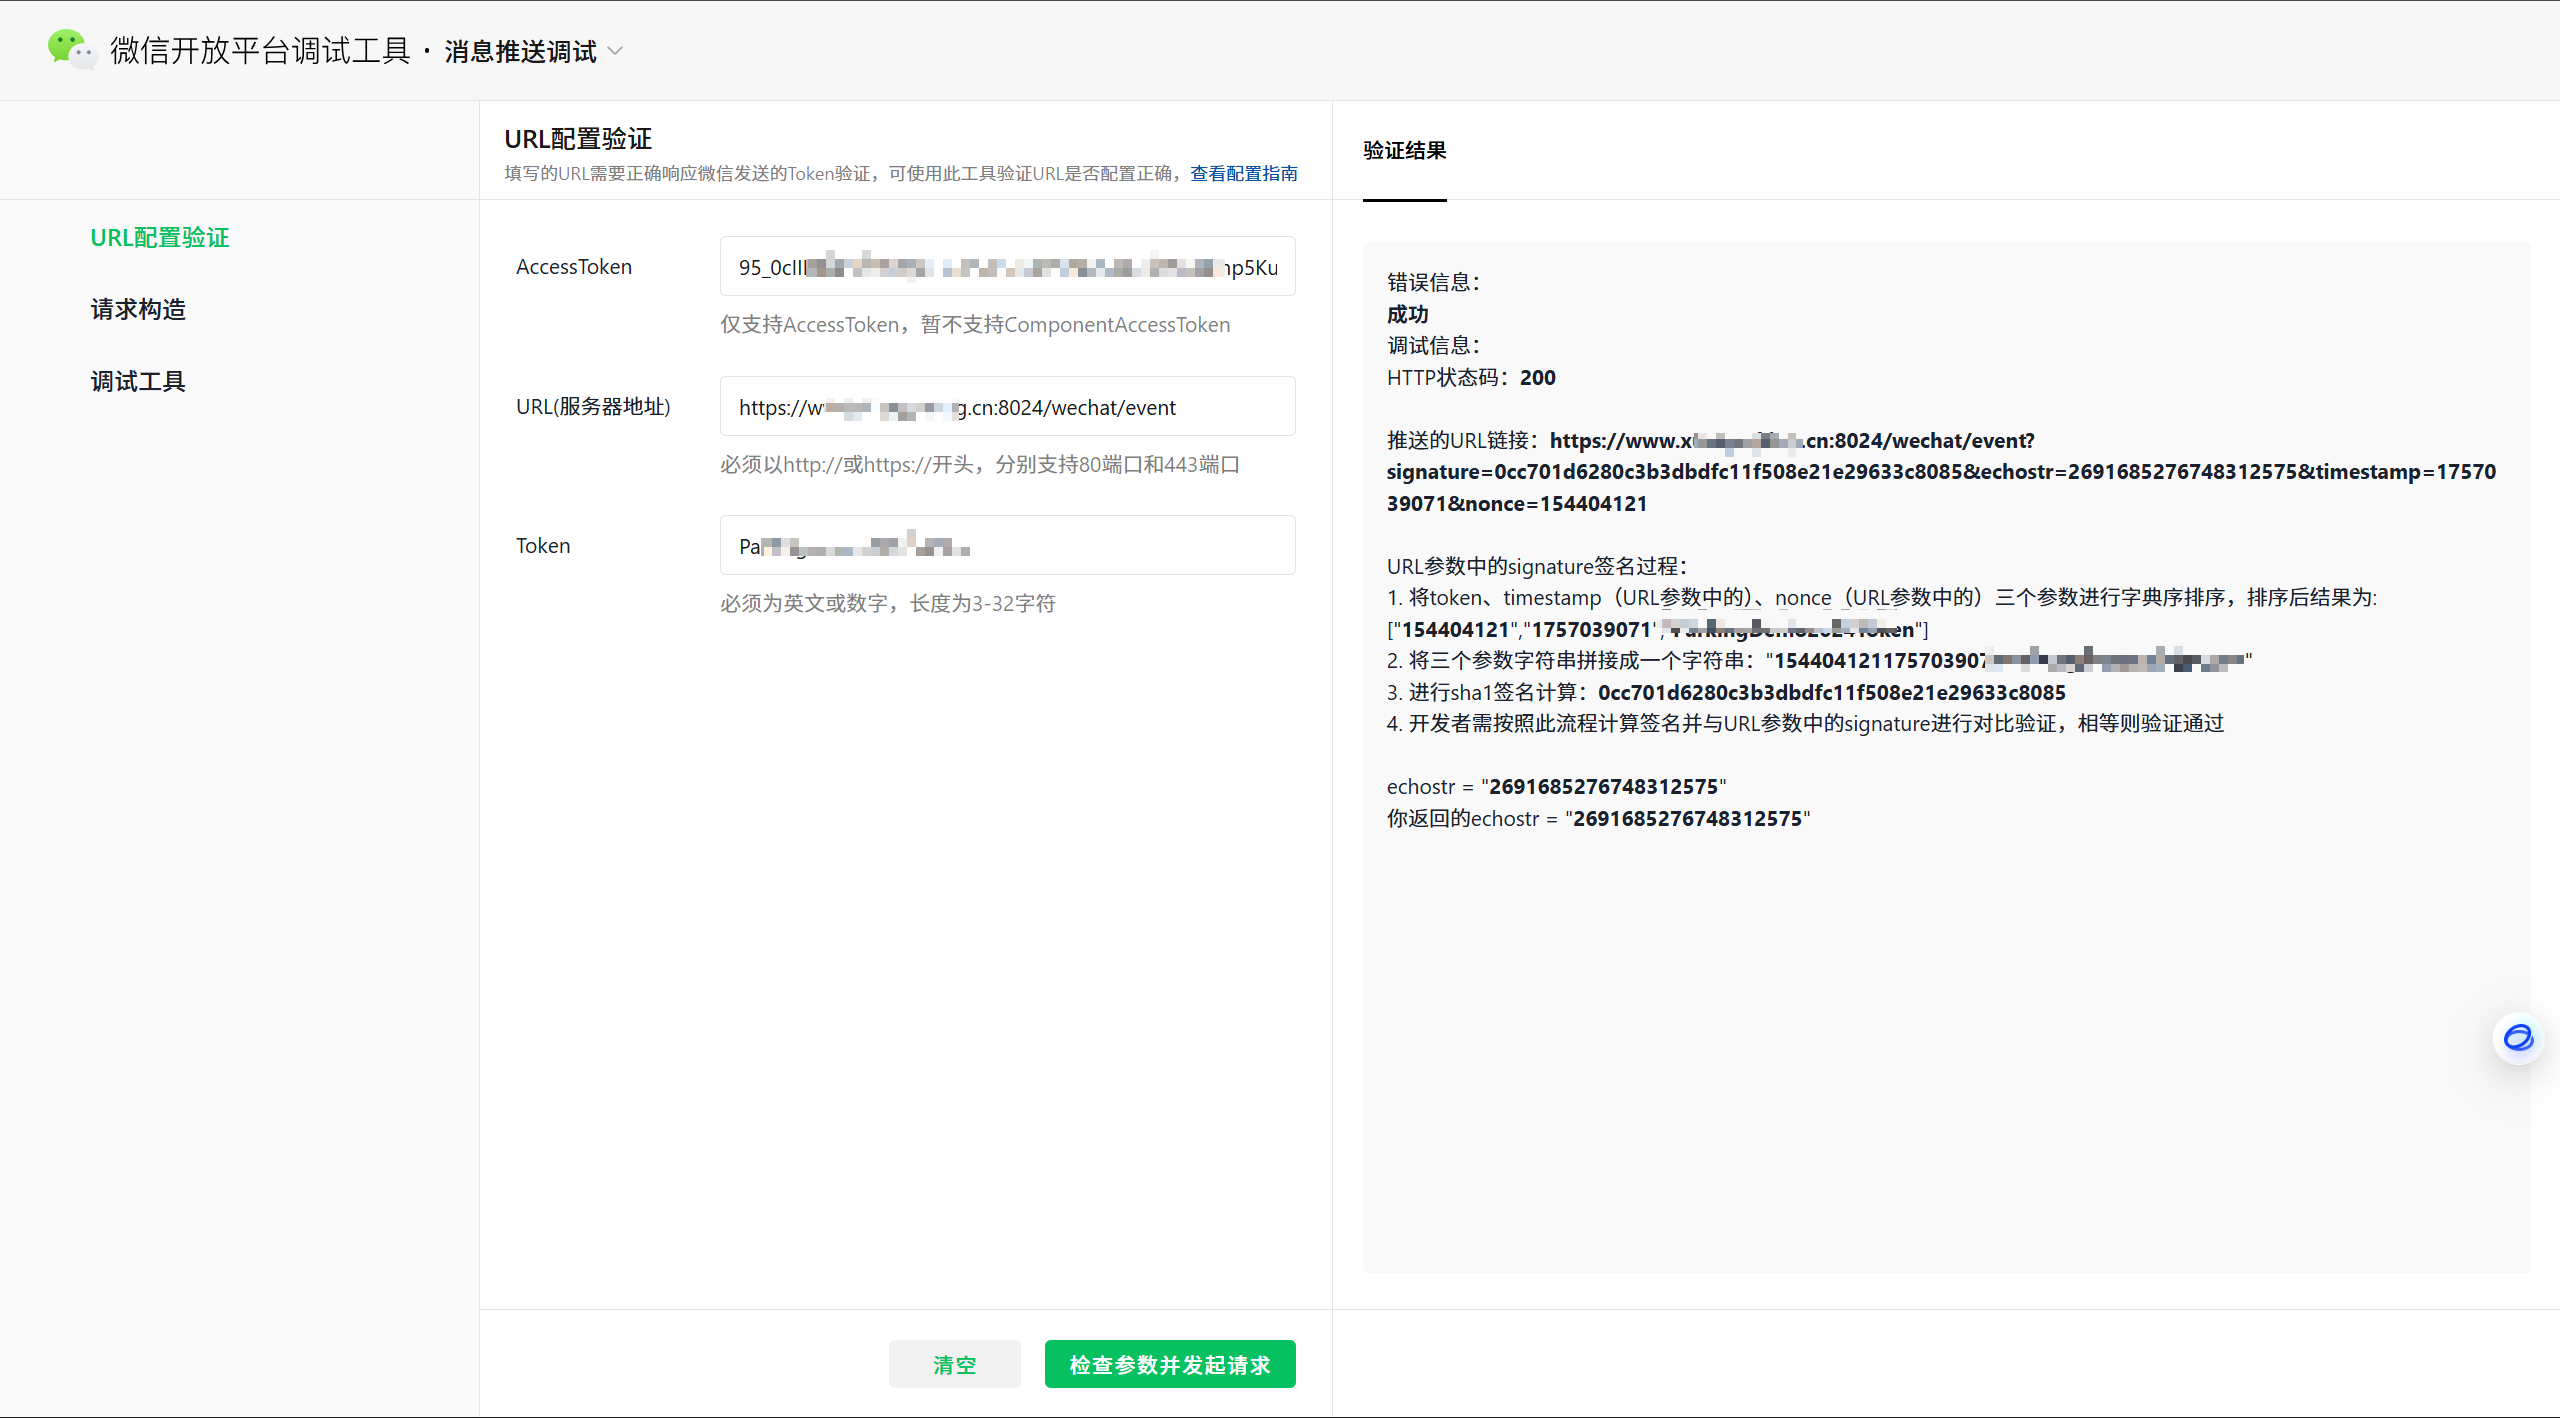Click the WeChat logo icon

tap(71, 49)
